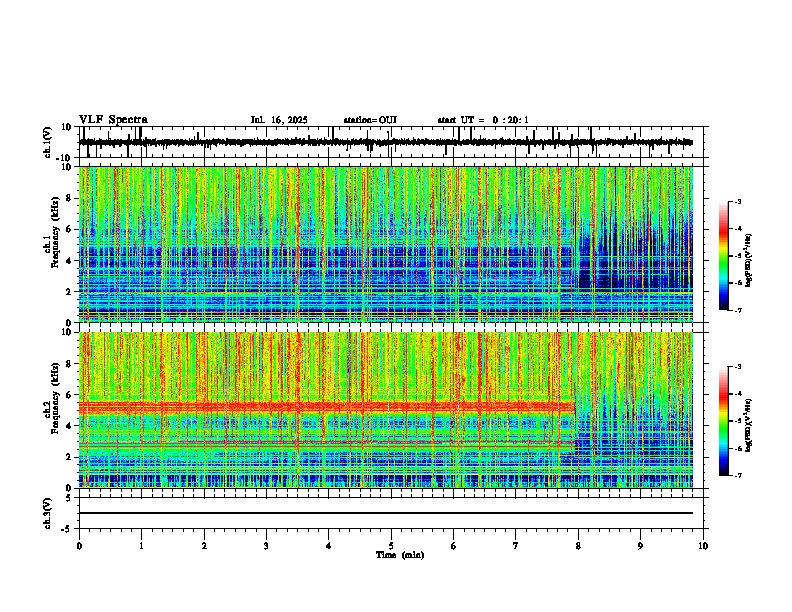This screenshot has height=612, width=792.
Task: Click time axis tick label "2"
Action: point(204,546)
